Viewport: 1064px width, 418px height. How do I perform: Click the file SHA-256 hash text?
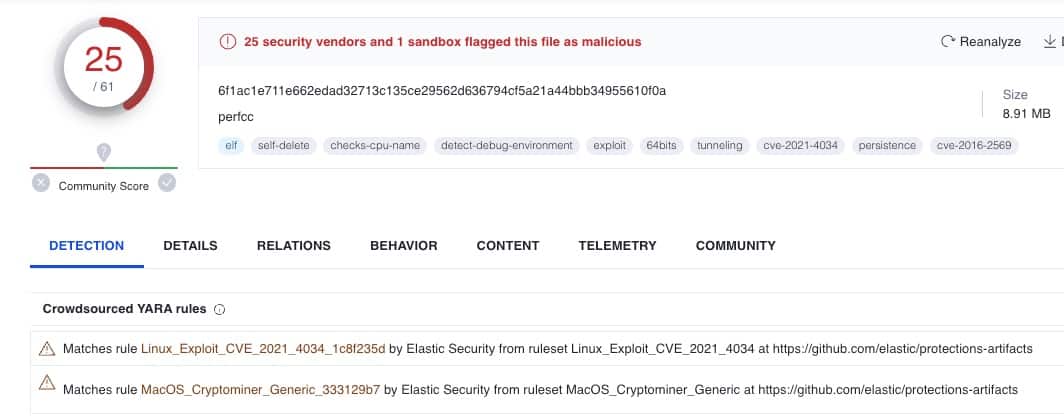442,91
